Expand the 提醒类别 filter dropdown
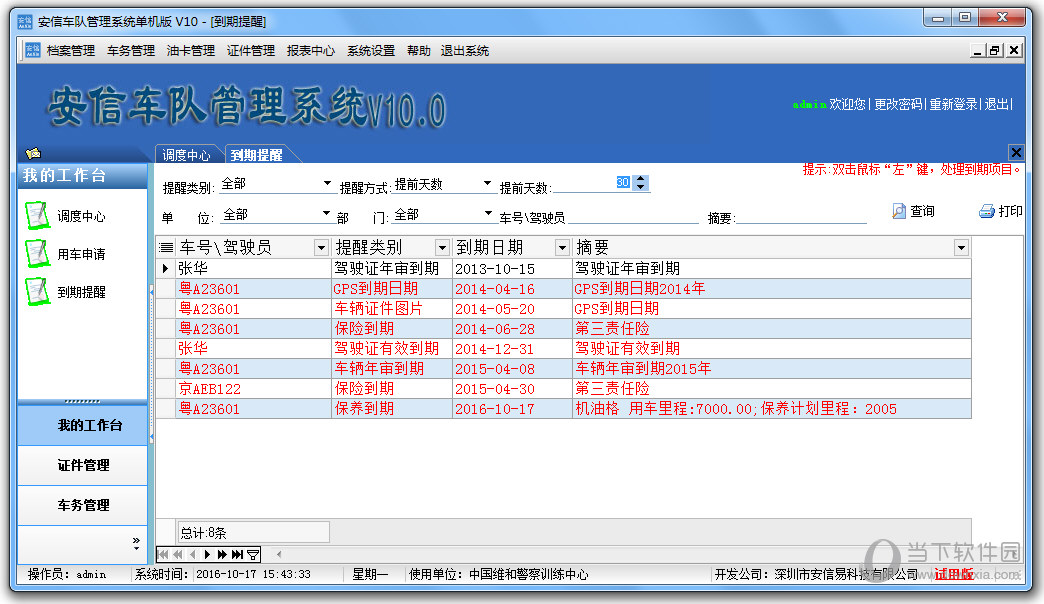The width and height of the screenshot is (1044, 604). click(327, 184)
